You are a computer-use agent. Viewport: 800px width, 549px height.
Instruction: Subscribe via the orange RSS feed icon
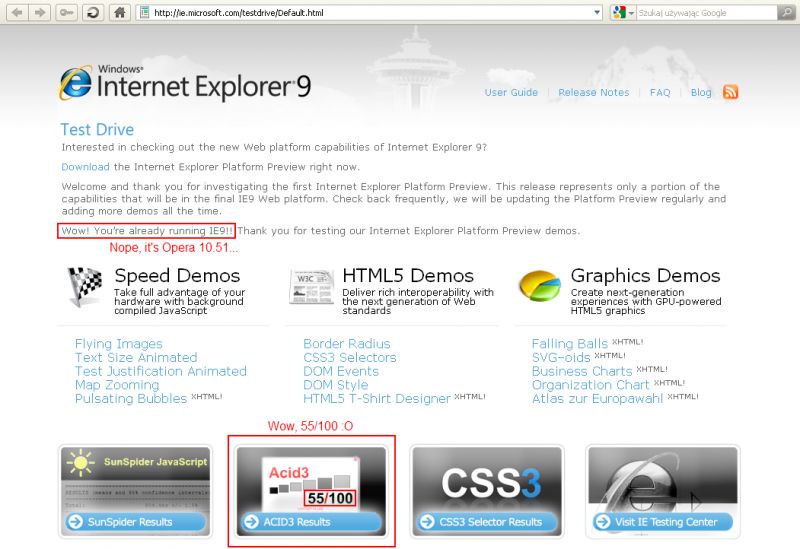[731, 92]
